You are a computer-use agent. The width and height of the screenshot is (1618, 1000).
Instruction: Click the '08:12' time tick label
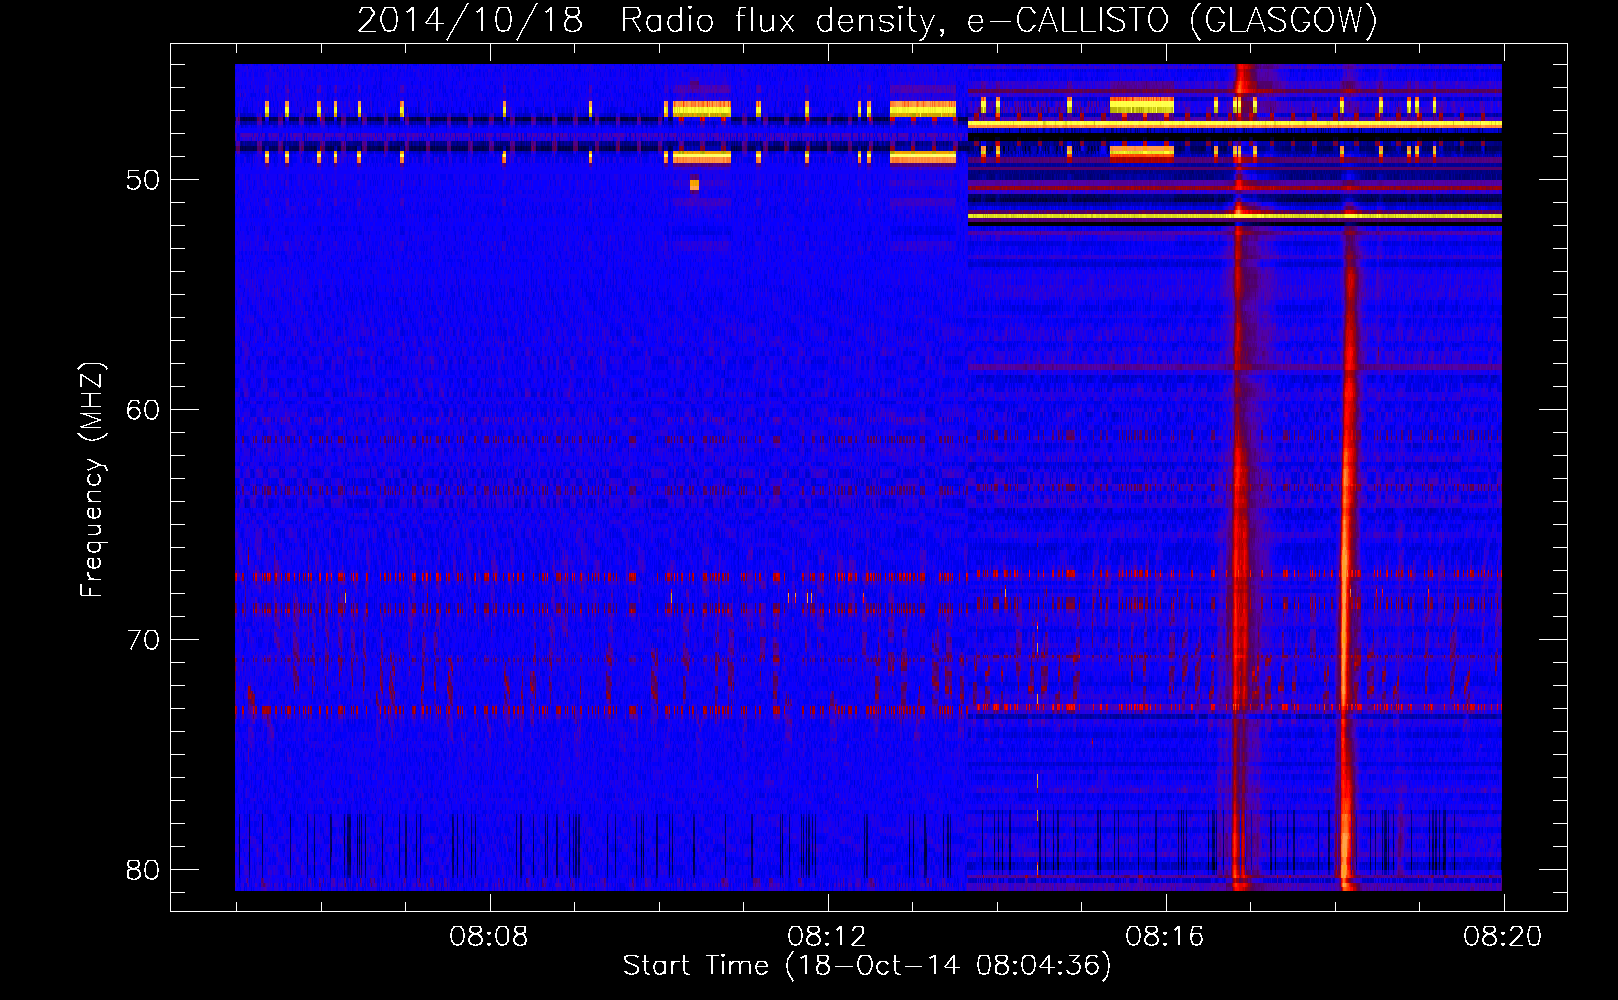tap(826, 937)
